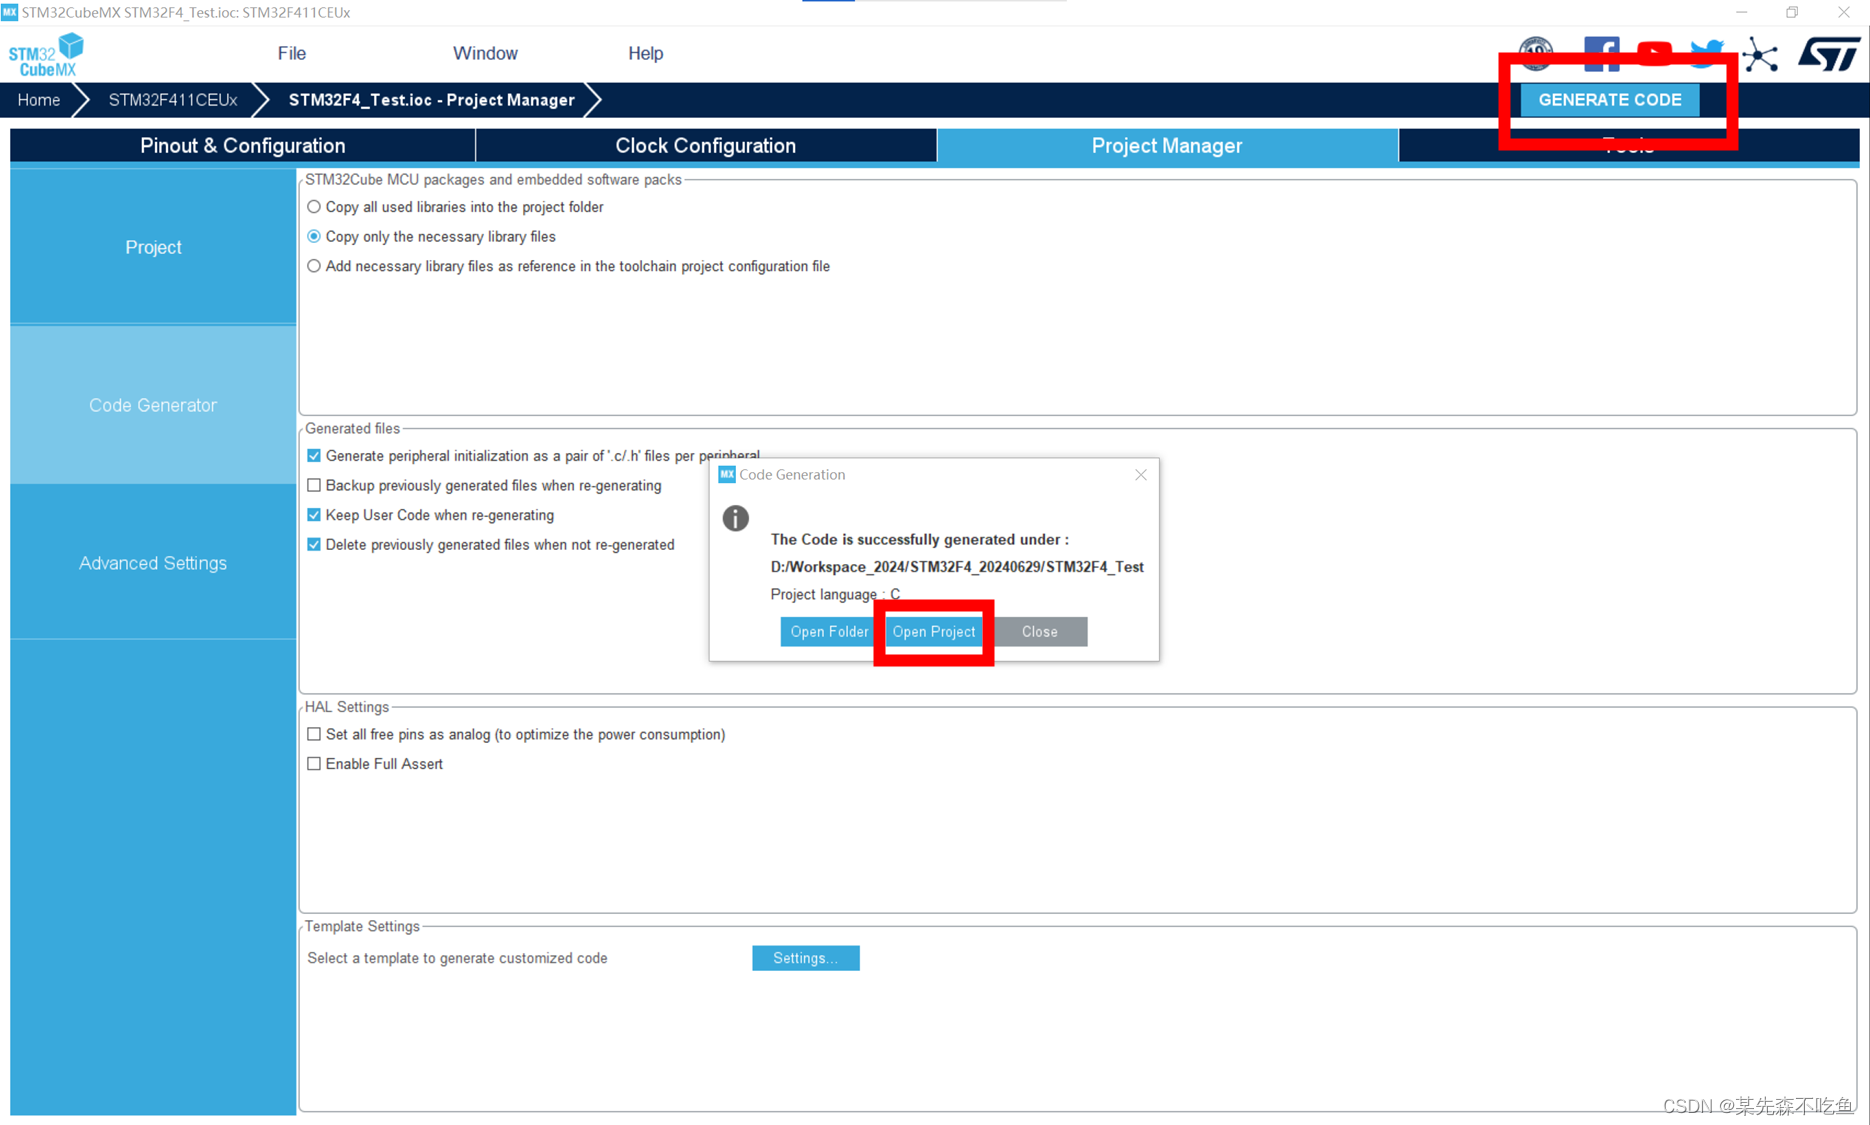Click Open Project in the dialog
This screenshot has height=1125, width=1870.
pyautogui.click(x=933, y=632)
